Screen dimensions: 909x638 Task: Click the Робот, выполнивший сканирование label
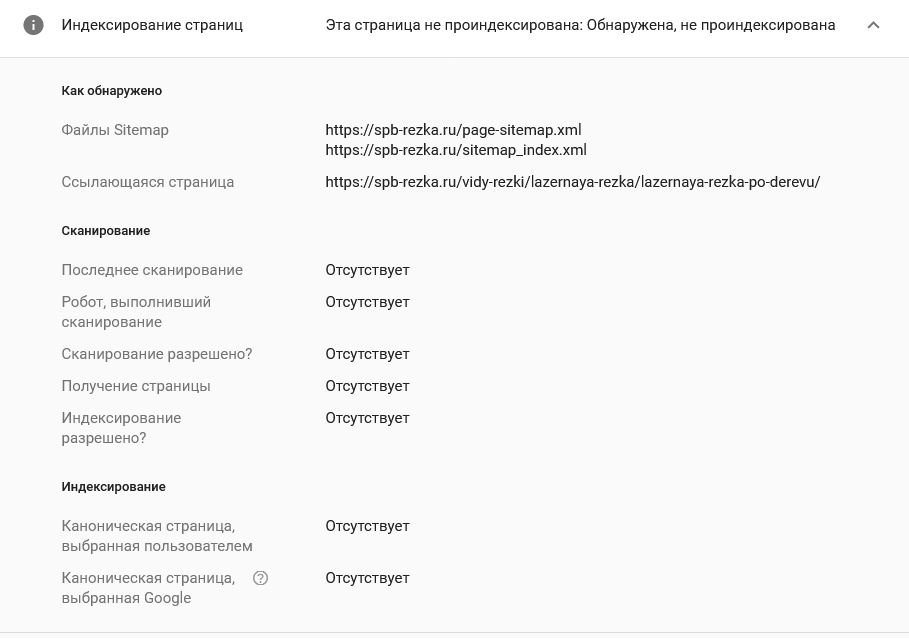pyautogui.click(x=136, y=312)
